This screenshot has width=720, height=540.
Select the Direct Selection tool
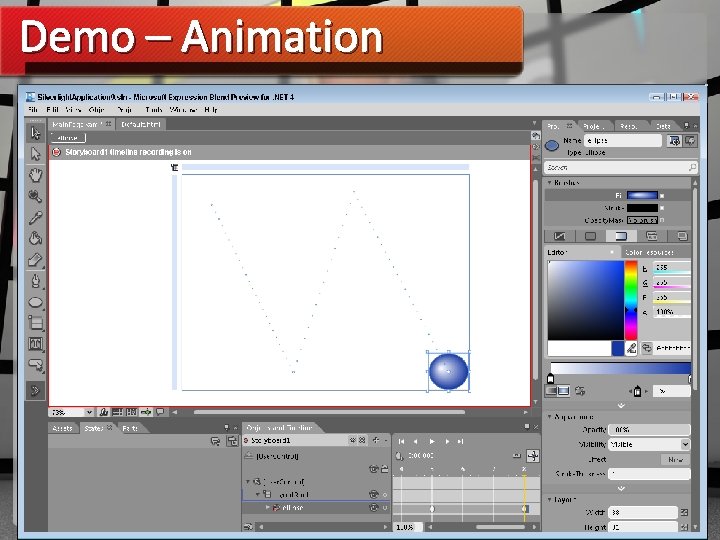pyautogui.click(x=35, y=154)
